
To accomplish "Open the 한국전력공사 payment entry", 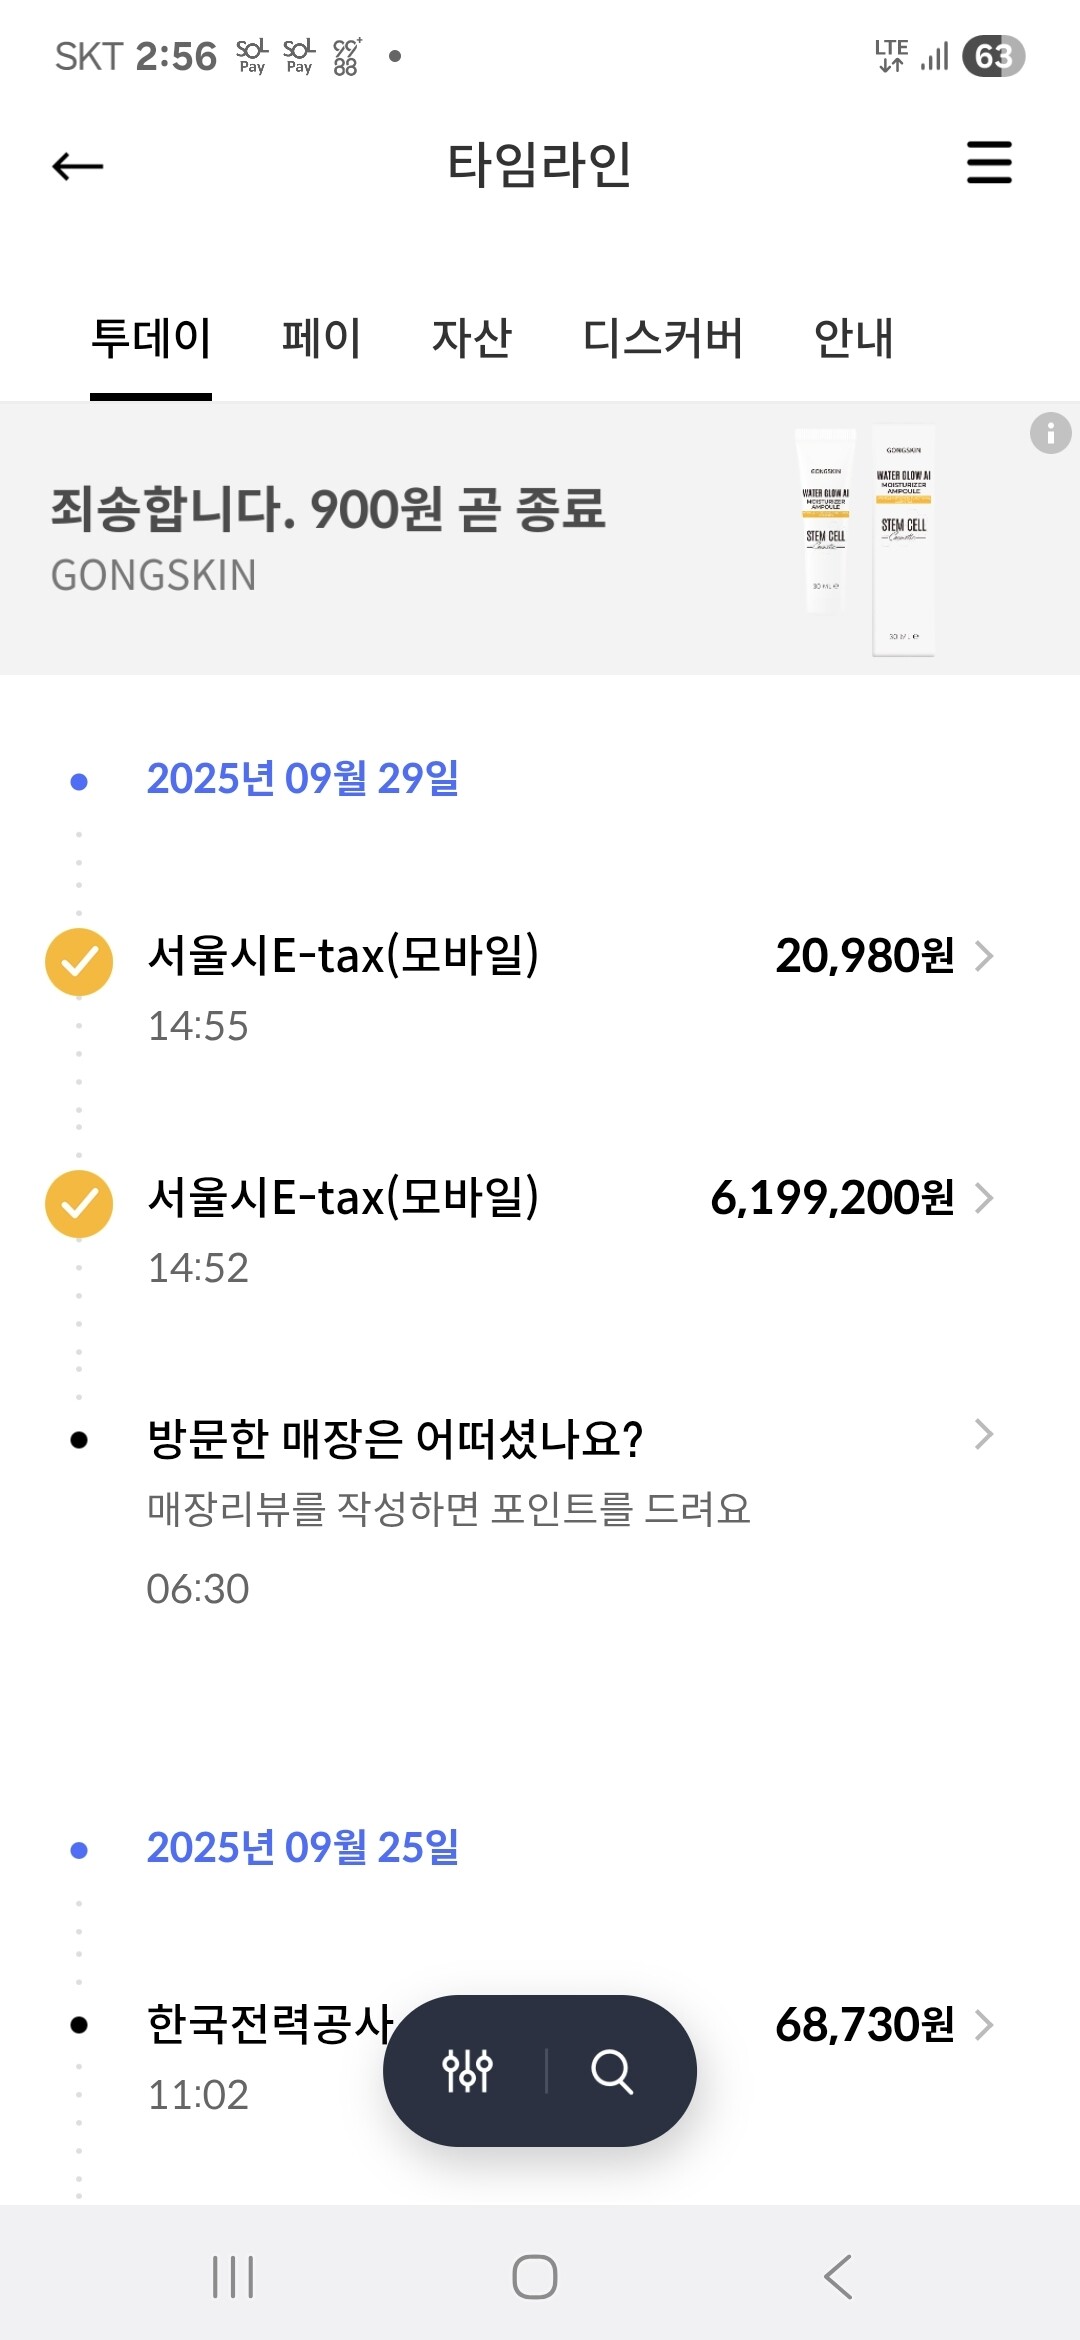I will coord(270,2025).
